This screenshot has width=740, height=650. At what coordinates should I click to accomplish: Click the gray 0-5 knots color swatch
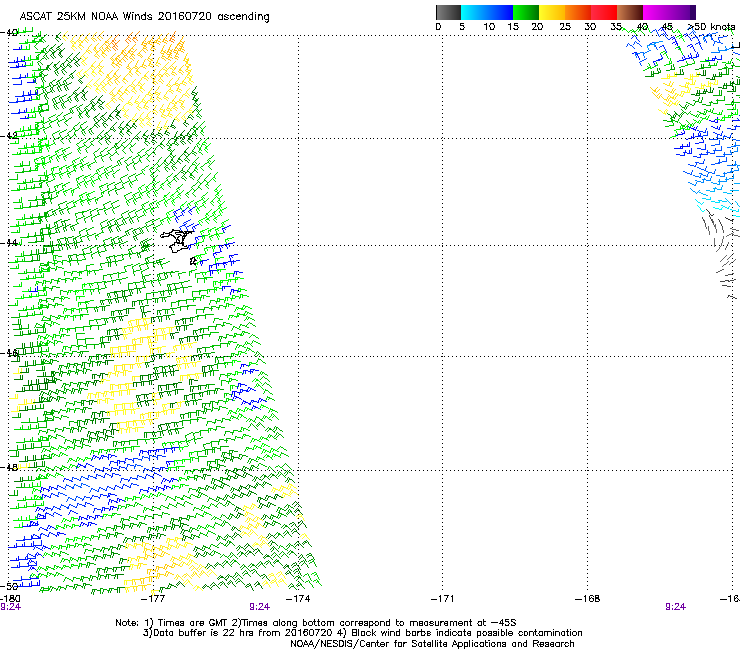pos(448,12)
